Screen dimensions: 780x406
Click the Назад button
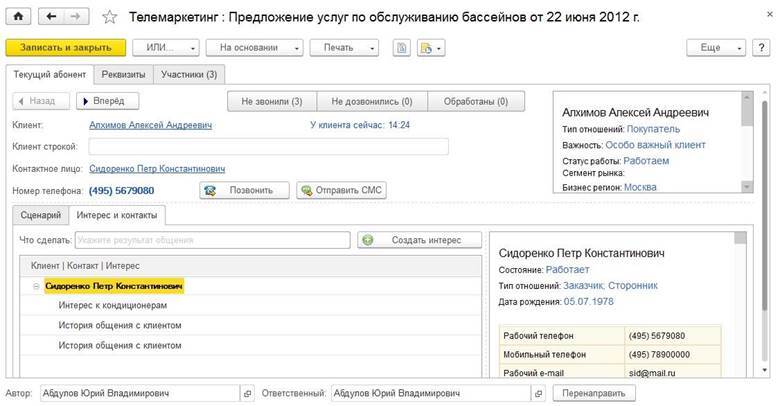tap(41, 101)
